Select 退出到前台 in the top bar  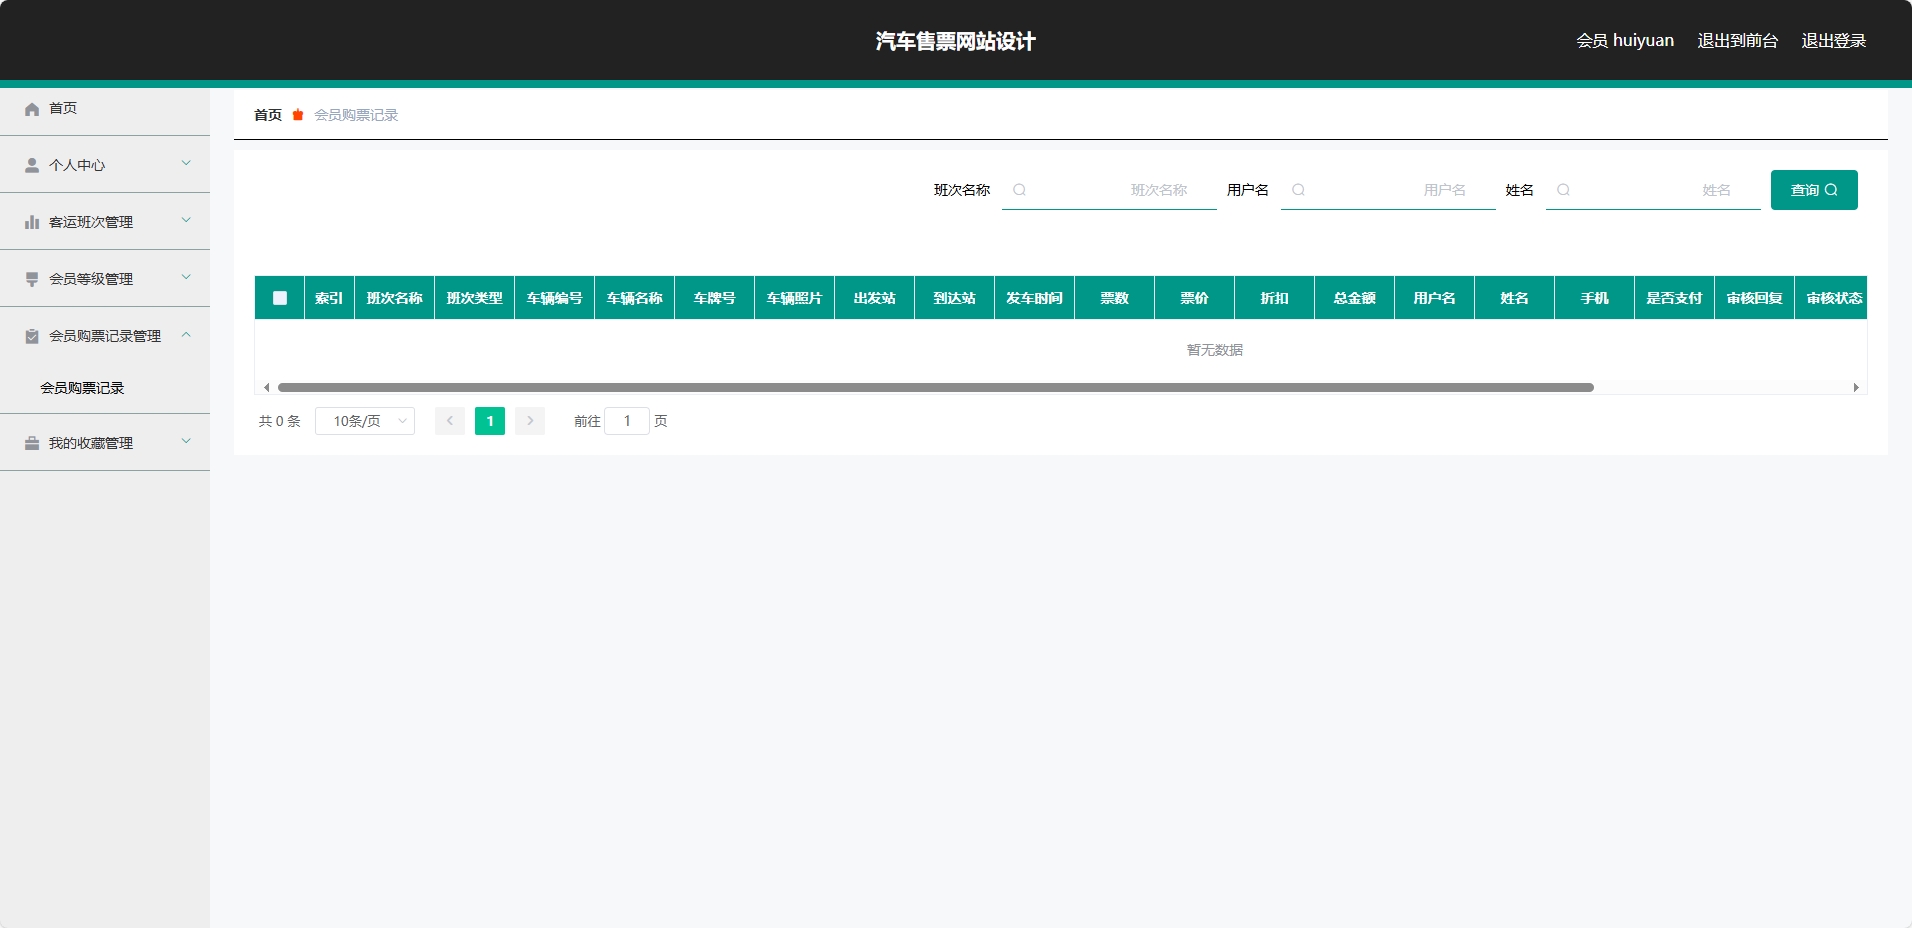(x=1736, y=40)
